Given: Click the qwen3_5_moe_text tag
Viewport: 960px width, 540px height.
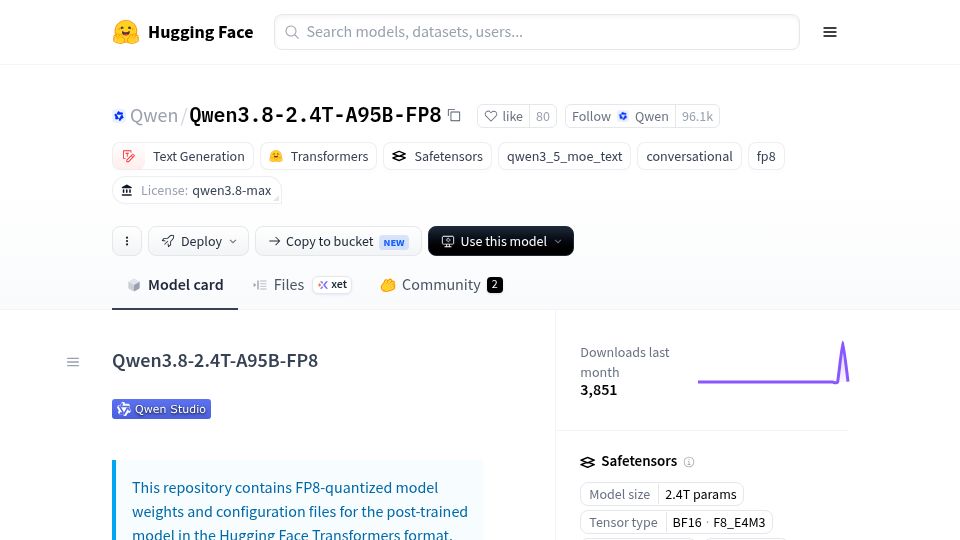Looking at the screenshot, I should (x=564, y=156).
